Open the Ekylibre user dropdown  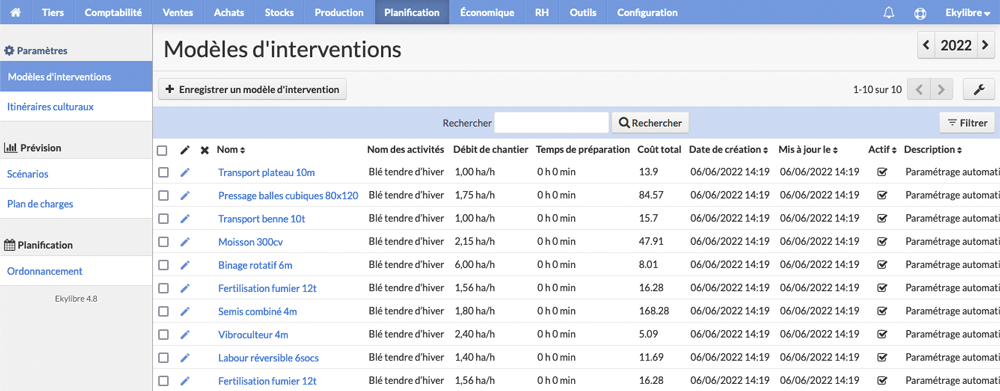968,12
